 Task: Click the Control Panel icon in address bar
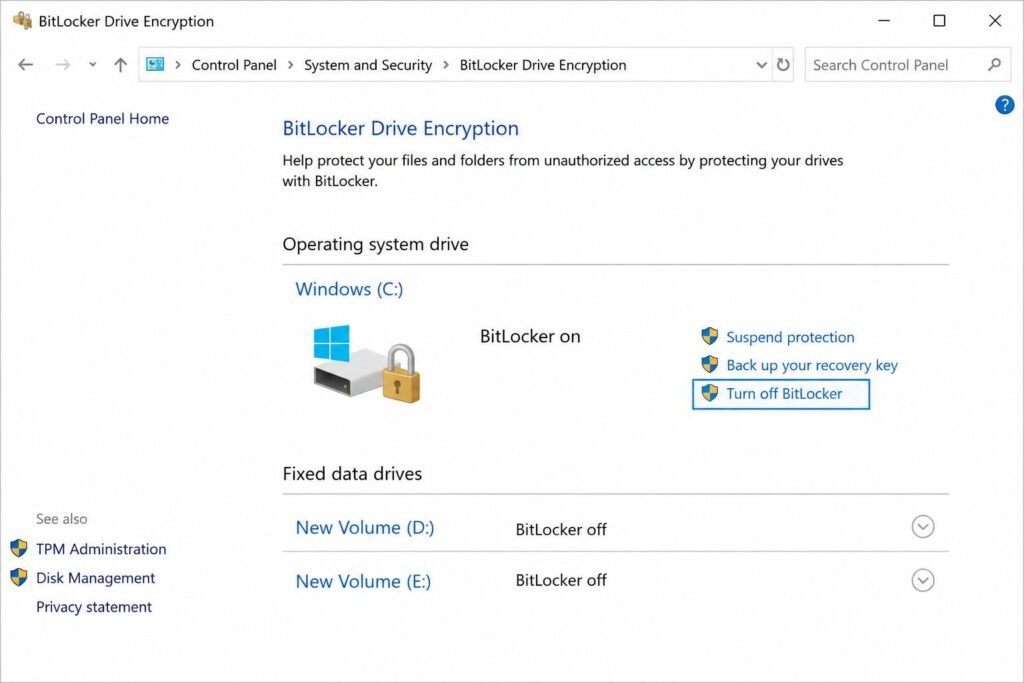click(155, 64)
